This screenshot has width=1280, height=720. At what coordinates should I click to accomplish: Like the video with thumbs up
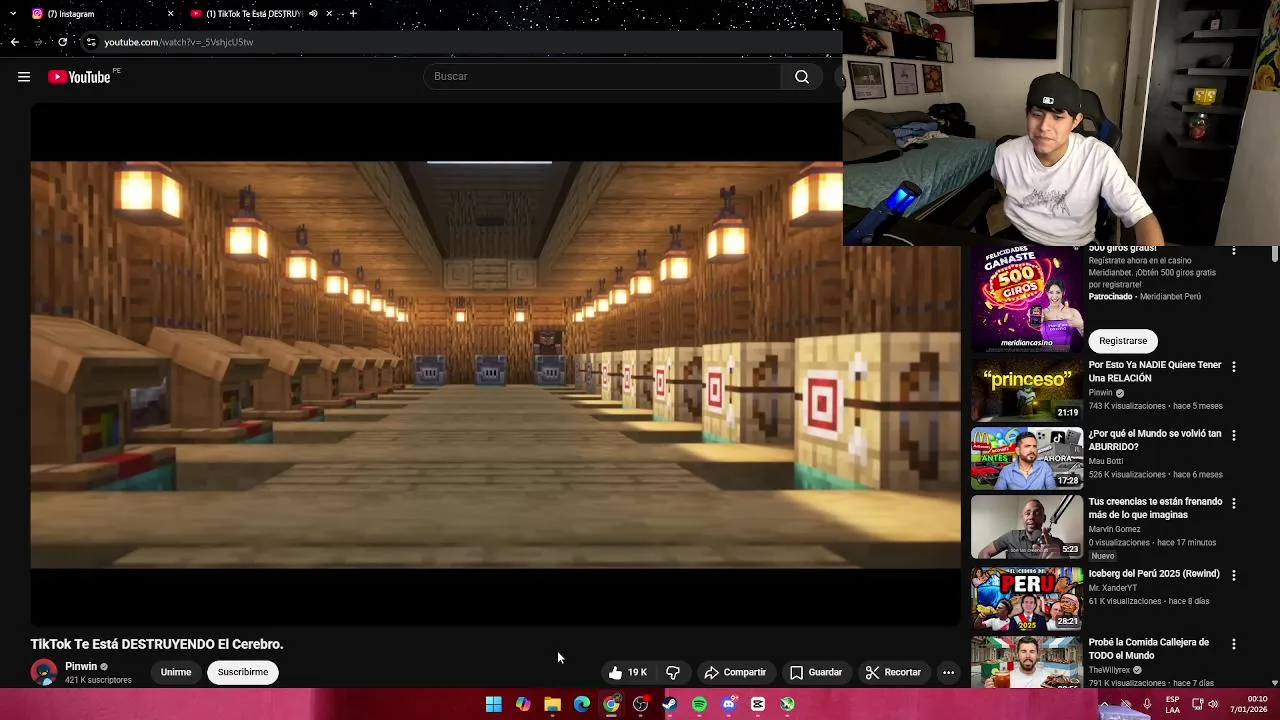point(628,673)
